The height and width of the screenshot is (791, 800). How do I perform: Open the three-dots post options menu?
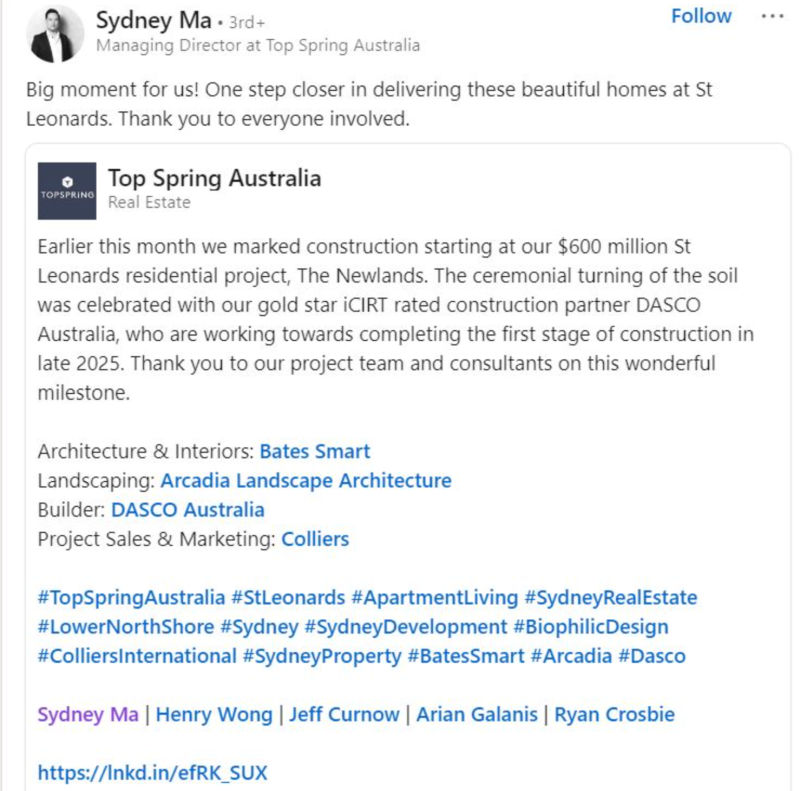773,17
